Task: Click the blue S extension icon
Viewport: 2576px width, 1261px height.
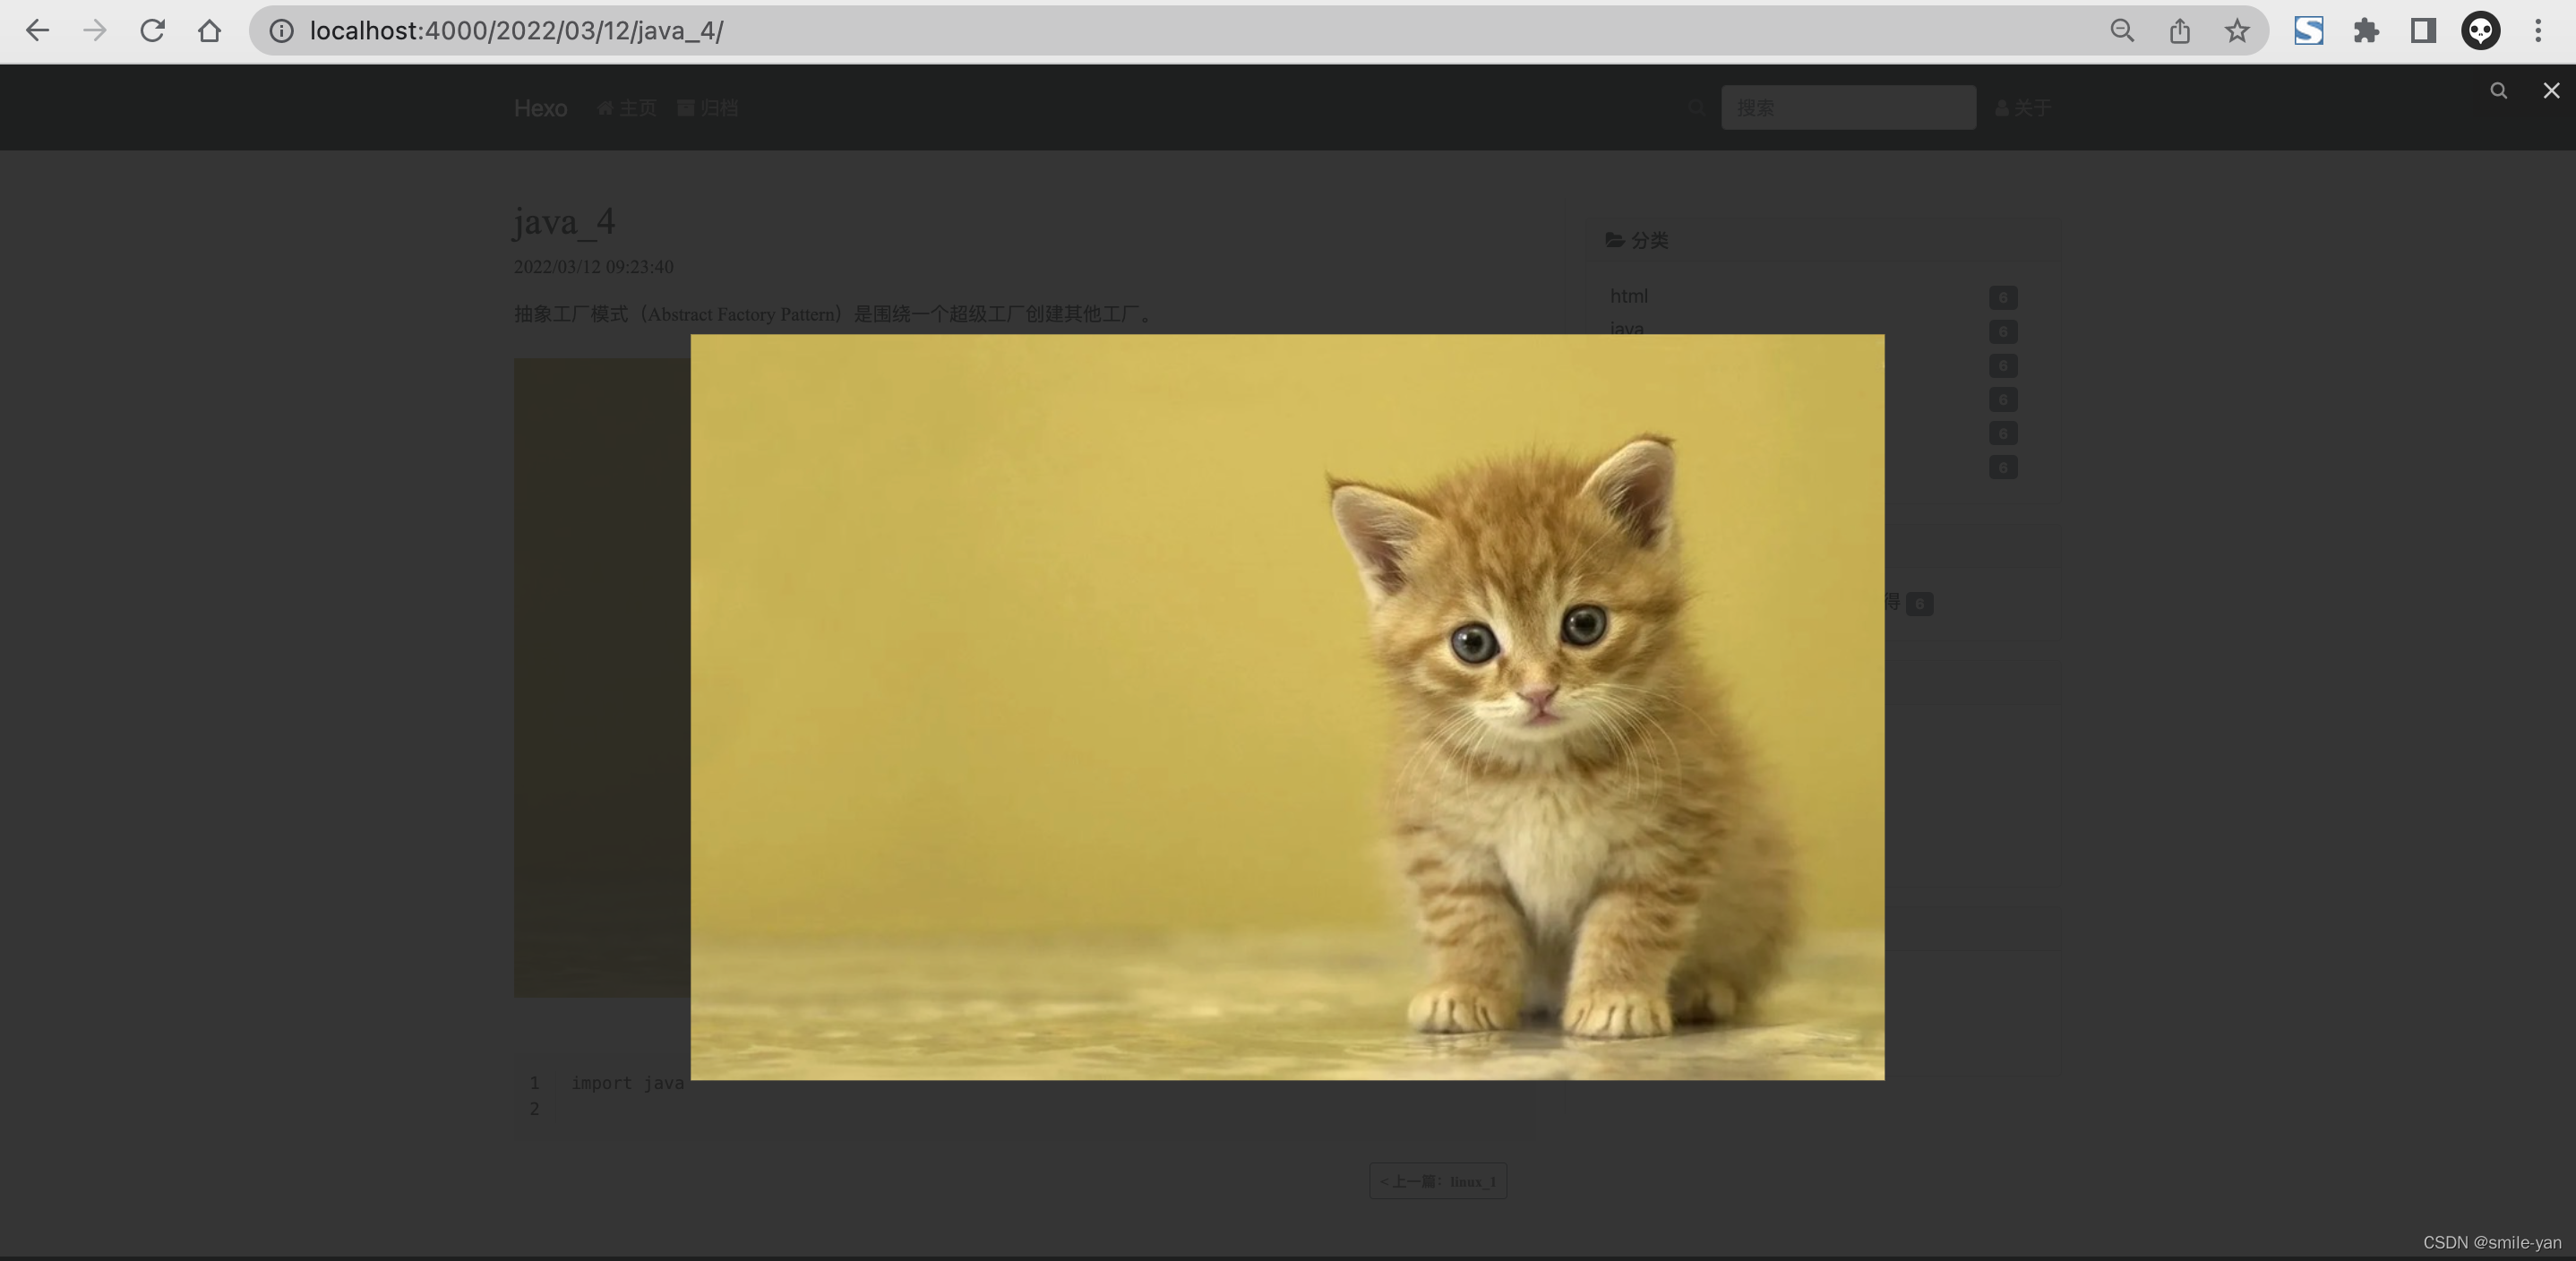Action: click(x=2308, y=31)
